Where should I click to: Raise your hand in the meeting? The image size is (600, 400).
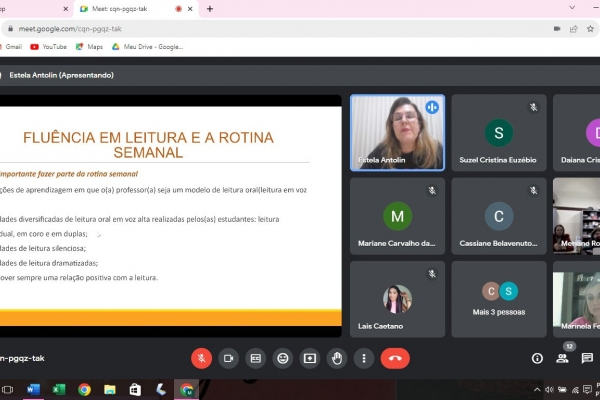pos(337,358)
